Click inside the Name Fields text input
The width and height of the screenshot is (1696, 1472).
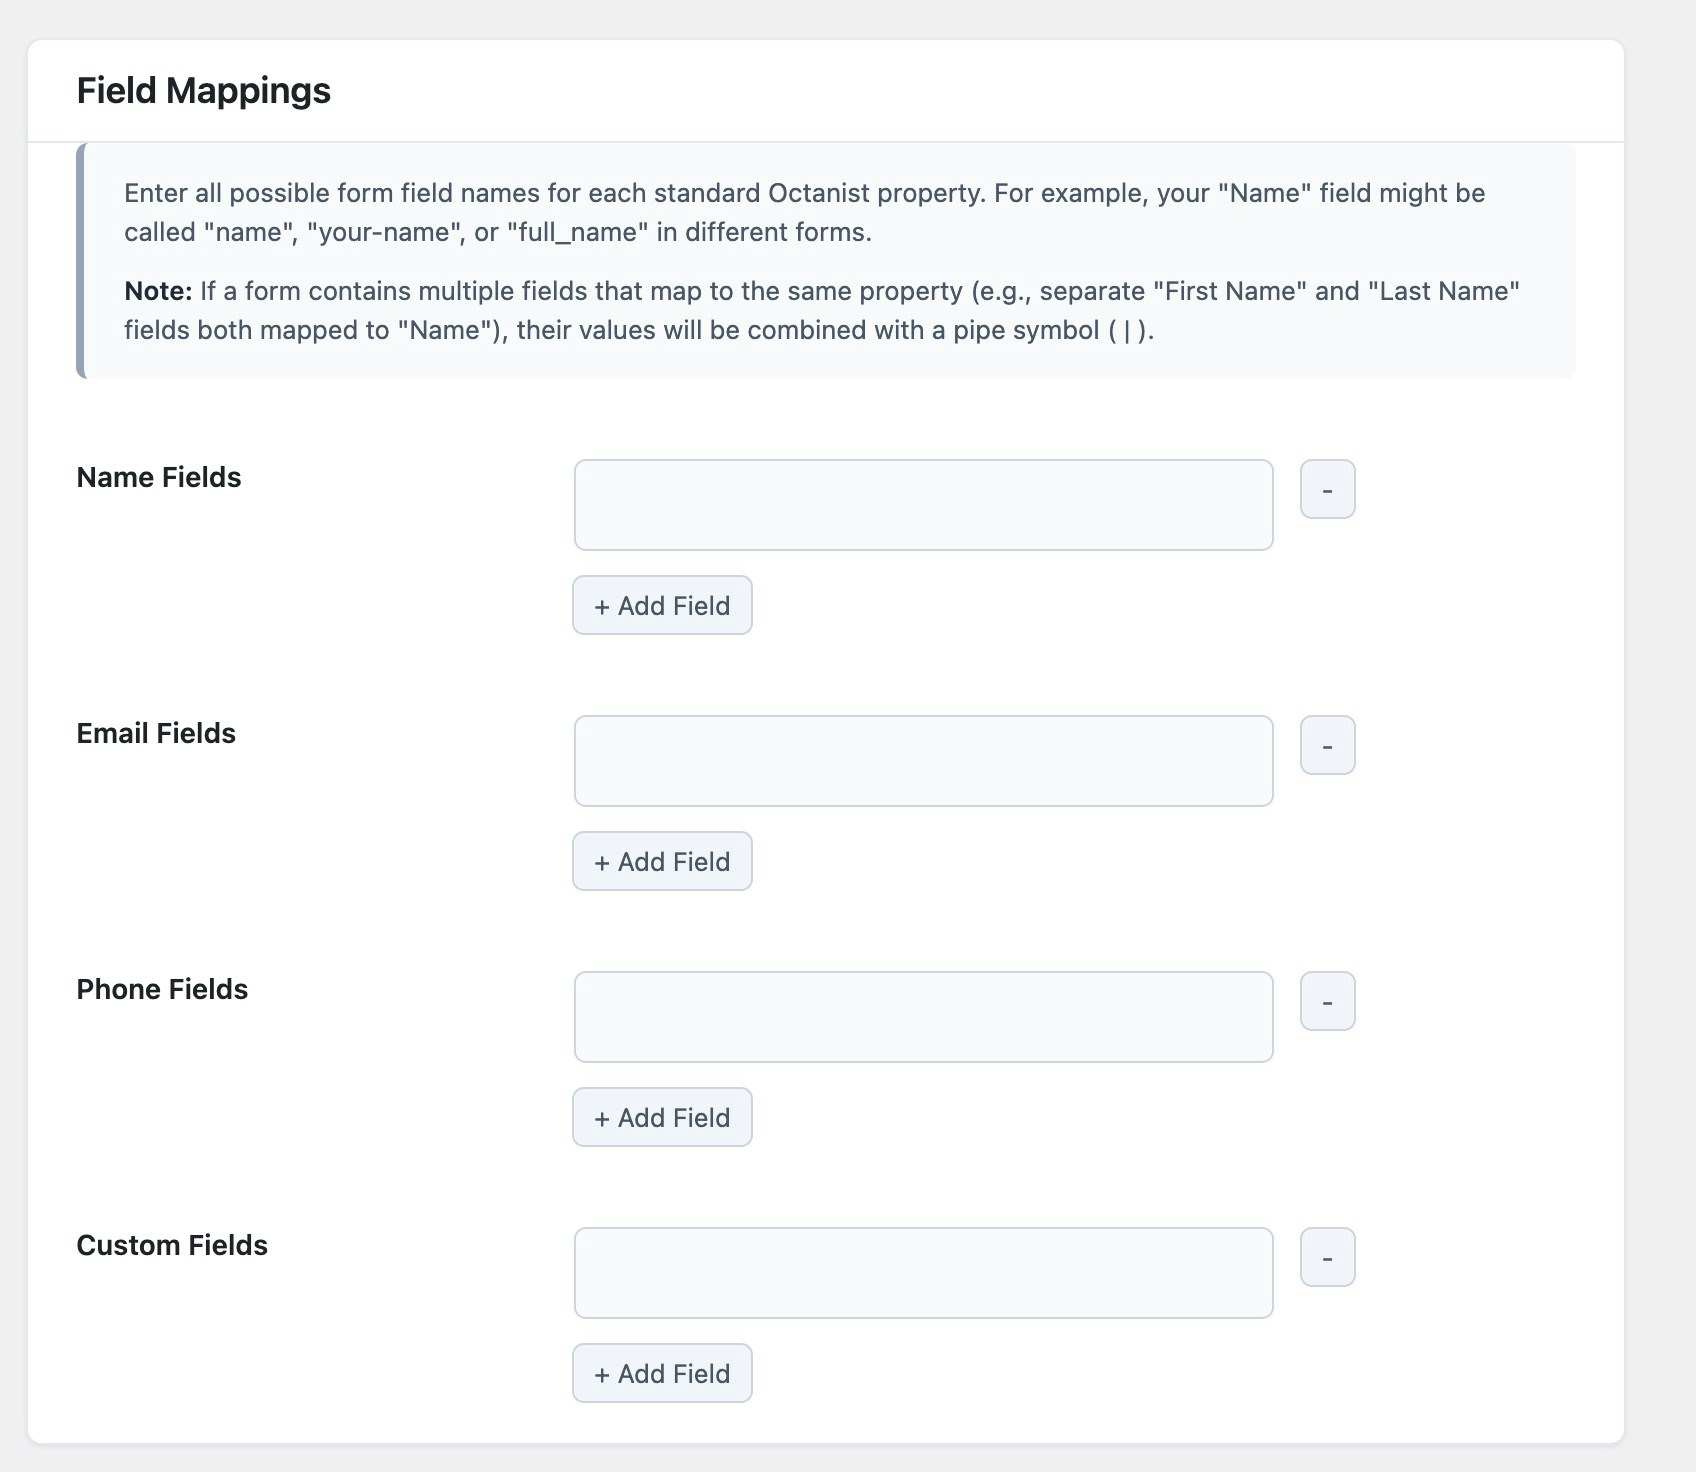922,504
